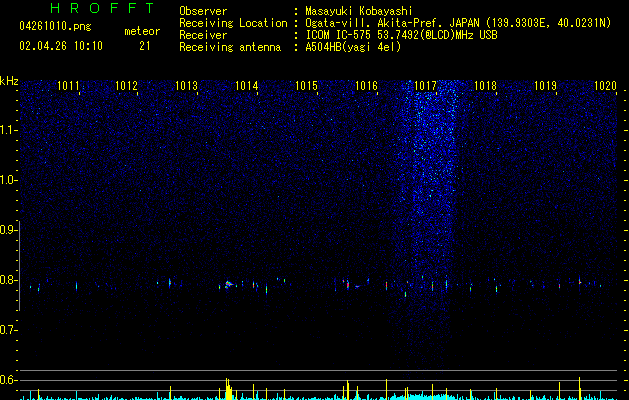Click time marker 1019

point(546,86)
